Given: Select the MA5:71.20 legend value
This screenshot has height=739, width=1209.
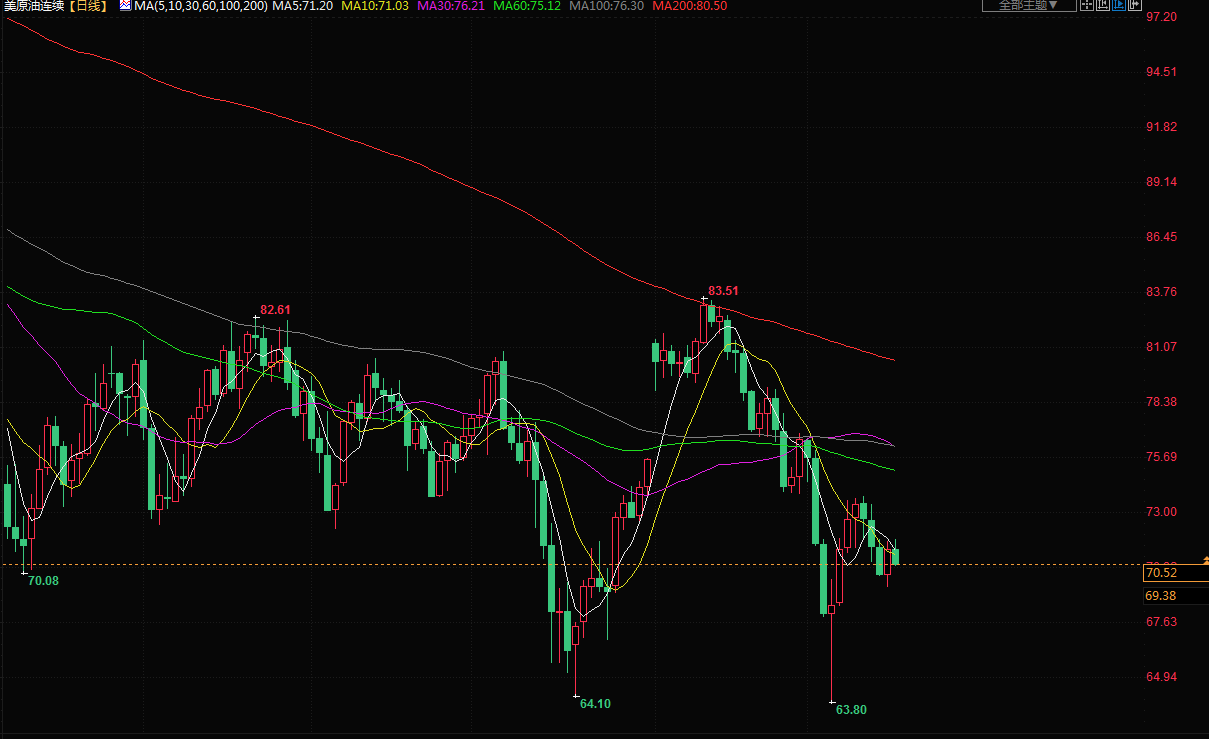Looking at the screenshot, I should (303, 6).
